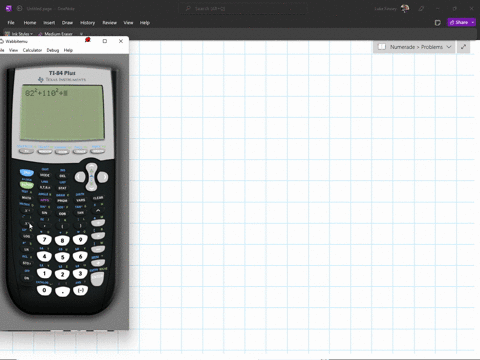The height and width of the screenshot is (360, 480).
Task: Click the Share button in OneNote
Action: tap(461, 22)
